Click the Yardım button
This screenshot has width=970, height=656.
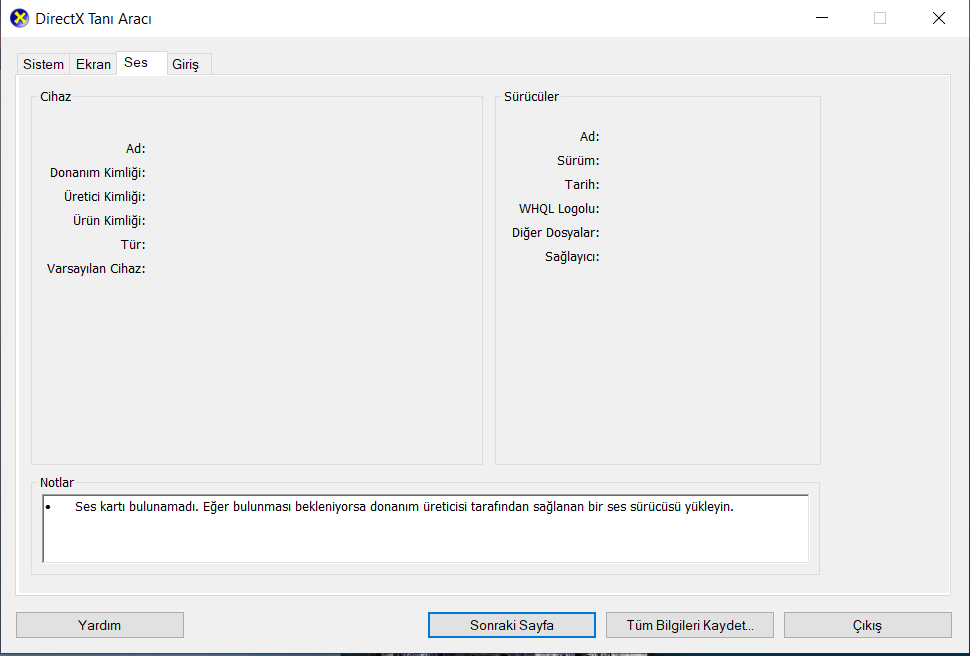pos(100,625)
